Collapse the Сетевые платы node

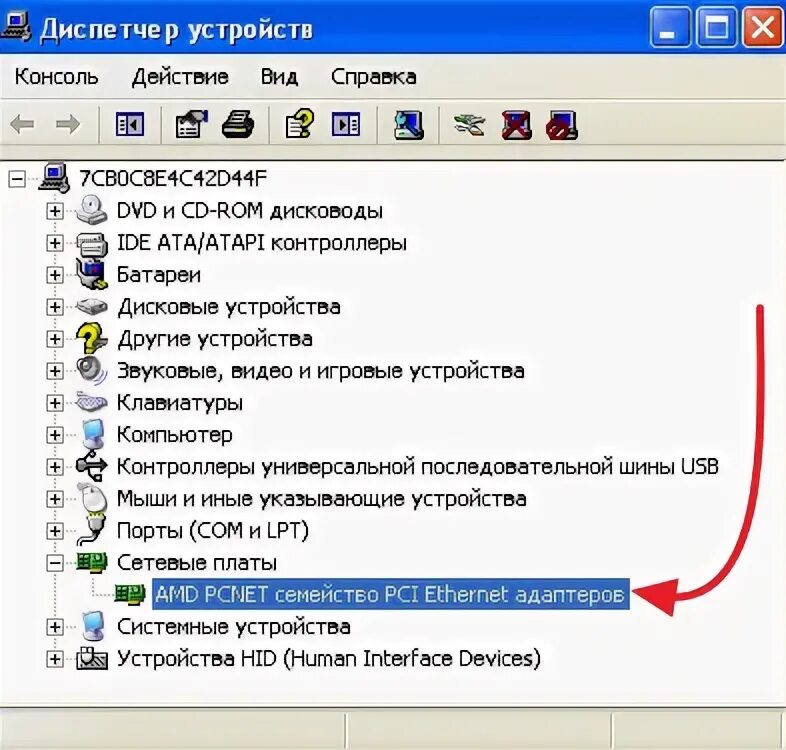(x=55, y=563)
